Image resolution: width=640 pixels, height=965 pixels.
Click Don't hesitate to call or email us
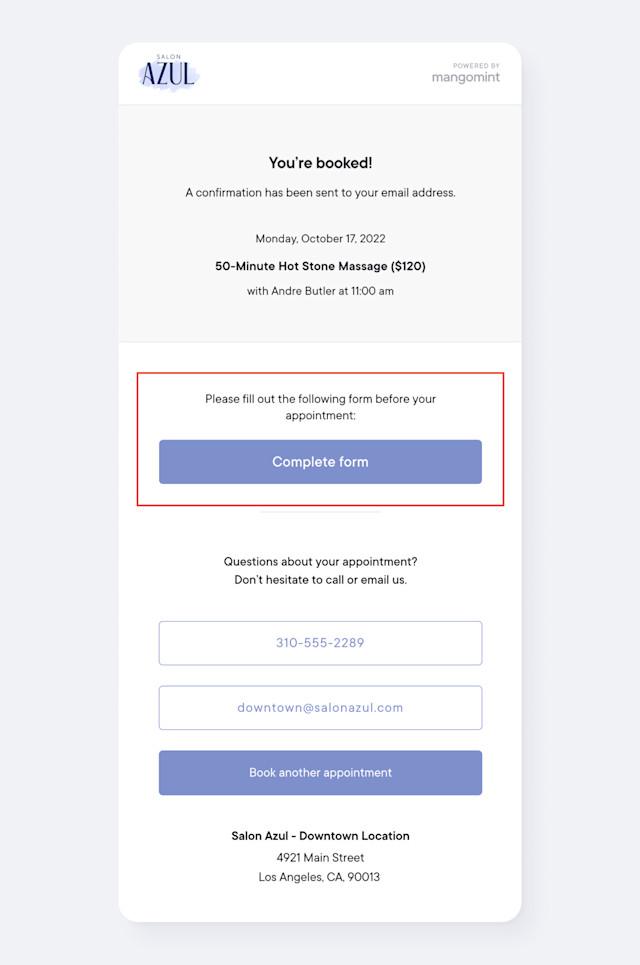click(321, 580)
